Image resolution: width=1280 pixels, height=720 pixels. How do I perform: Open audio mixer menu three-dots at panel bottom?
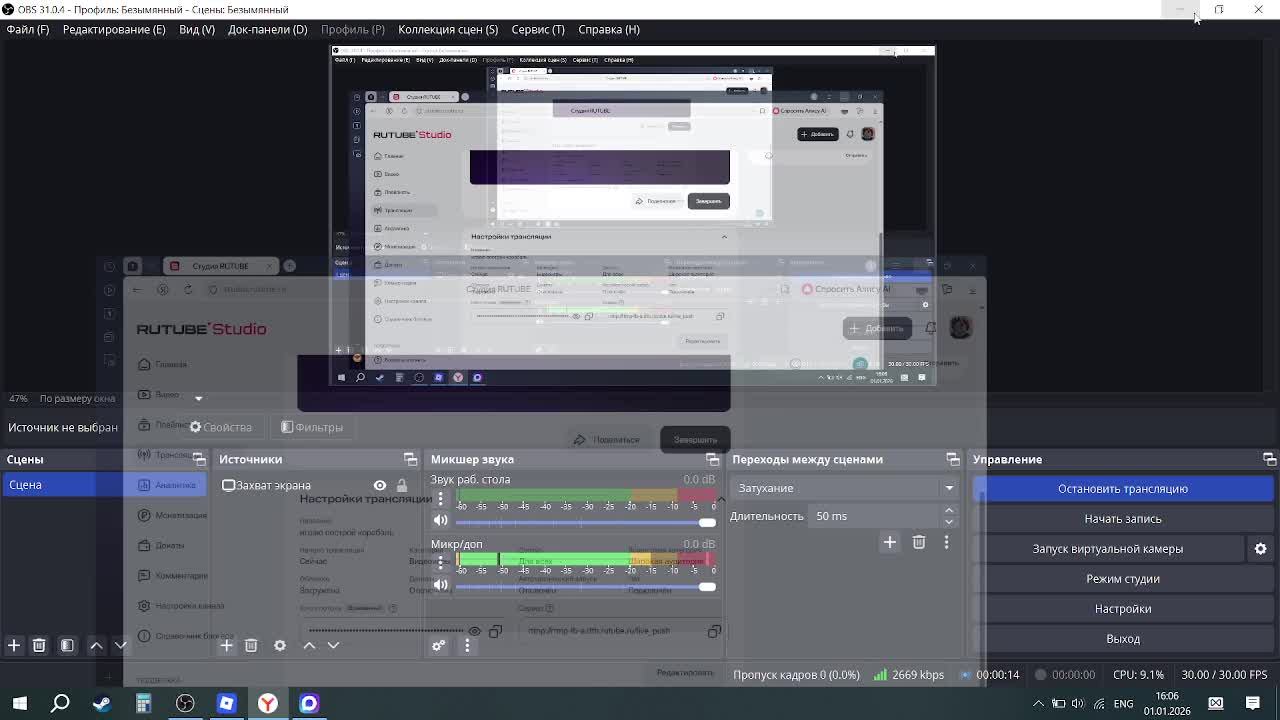(x=467, y=646)
